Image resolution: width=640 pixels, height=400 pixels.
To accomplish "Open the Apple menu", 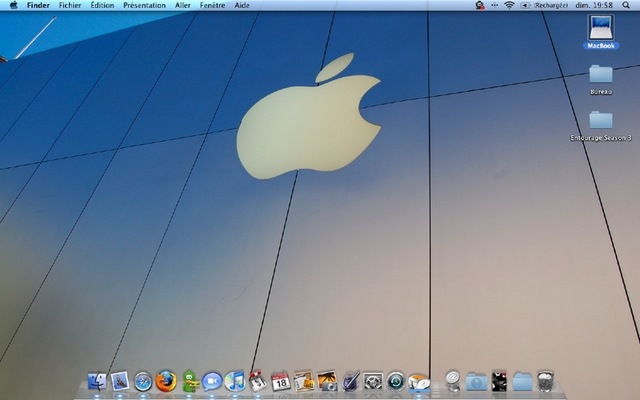I will coord(13,5).
